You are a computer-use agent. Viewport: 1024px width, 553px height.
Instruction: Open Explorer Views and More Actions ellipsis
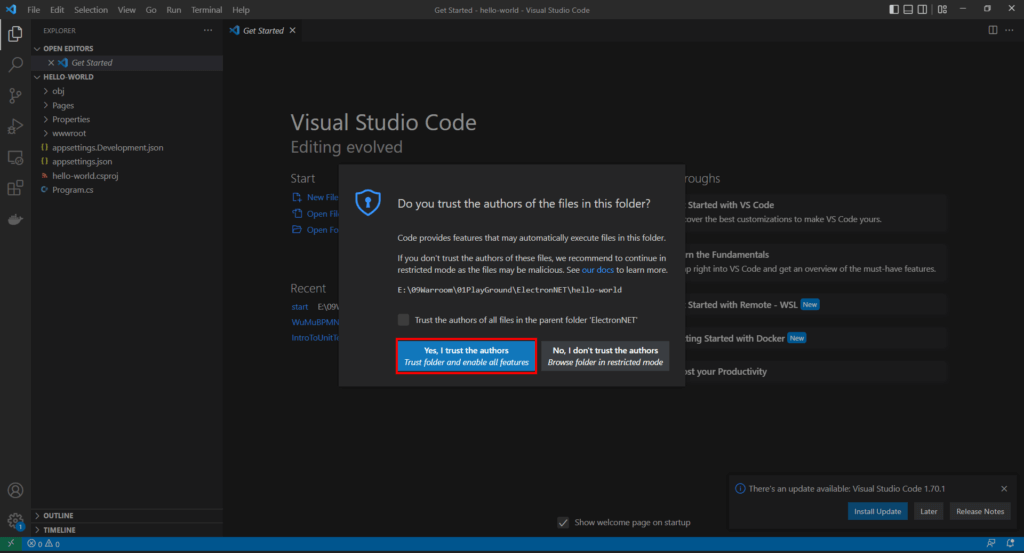[x=208, y=30]
